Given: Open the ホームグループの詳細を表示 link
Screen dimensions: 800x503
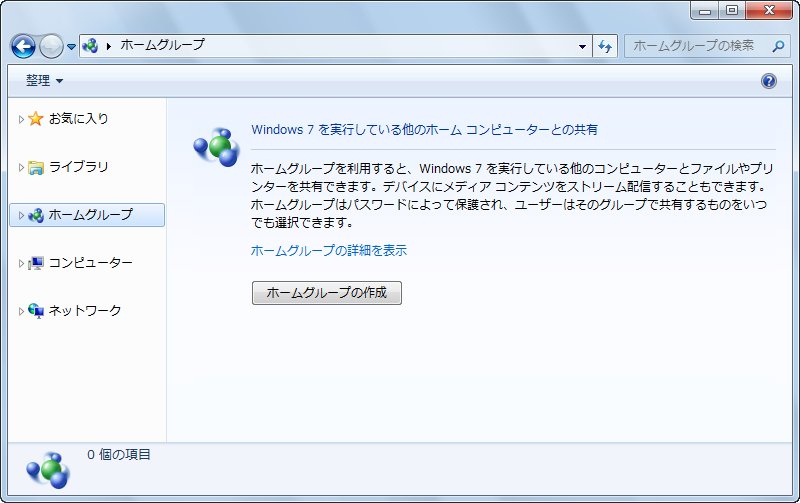Looking at the screenshot, I should tap(329, 250).
